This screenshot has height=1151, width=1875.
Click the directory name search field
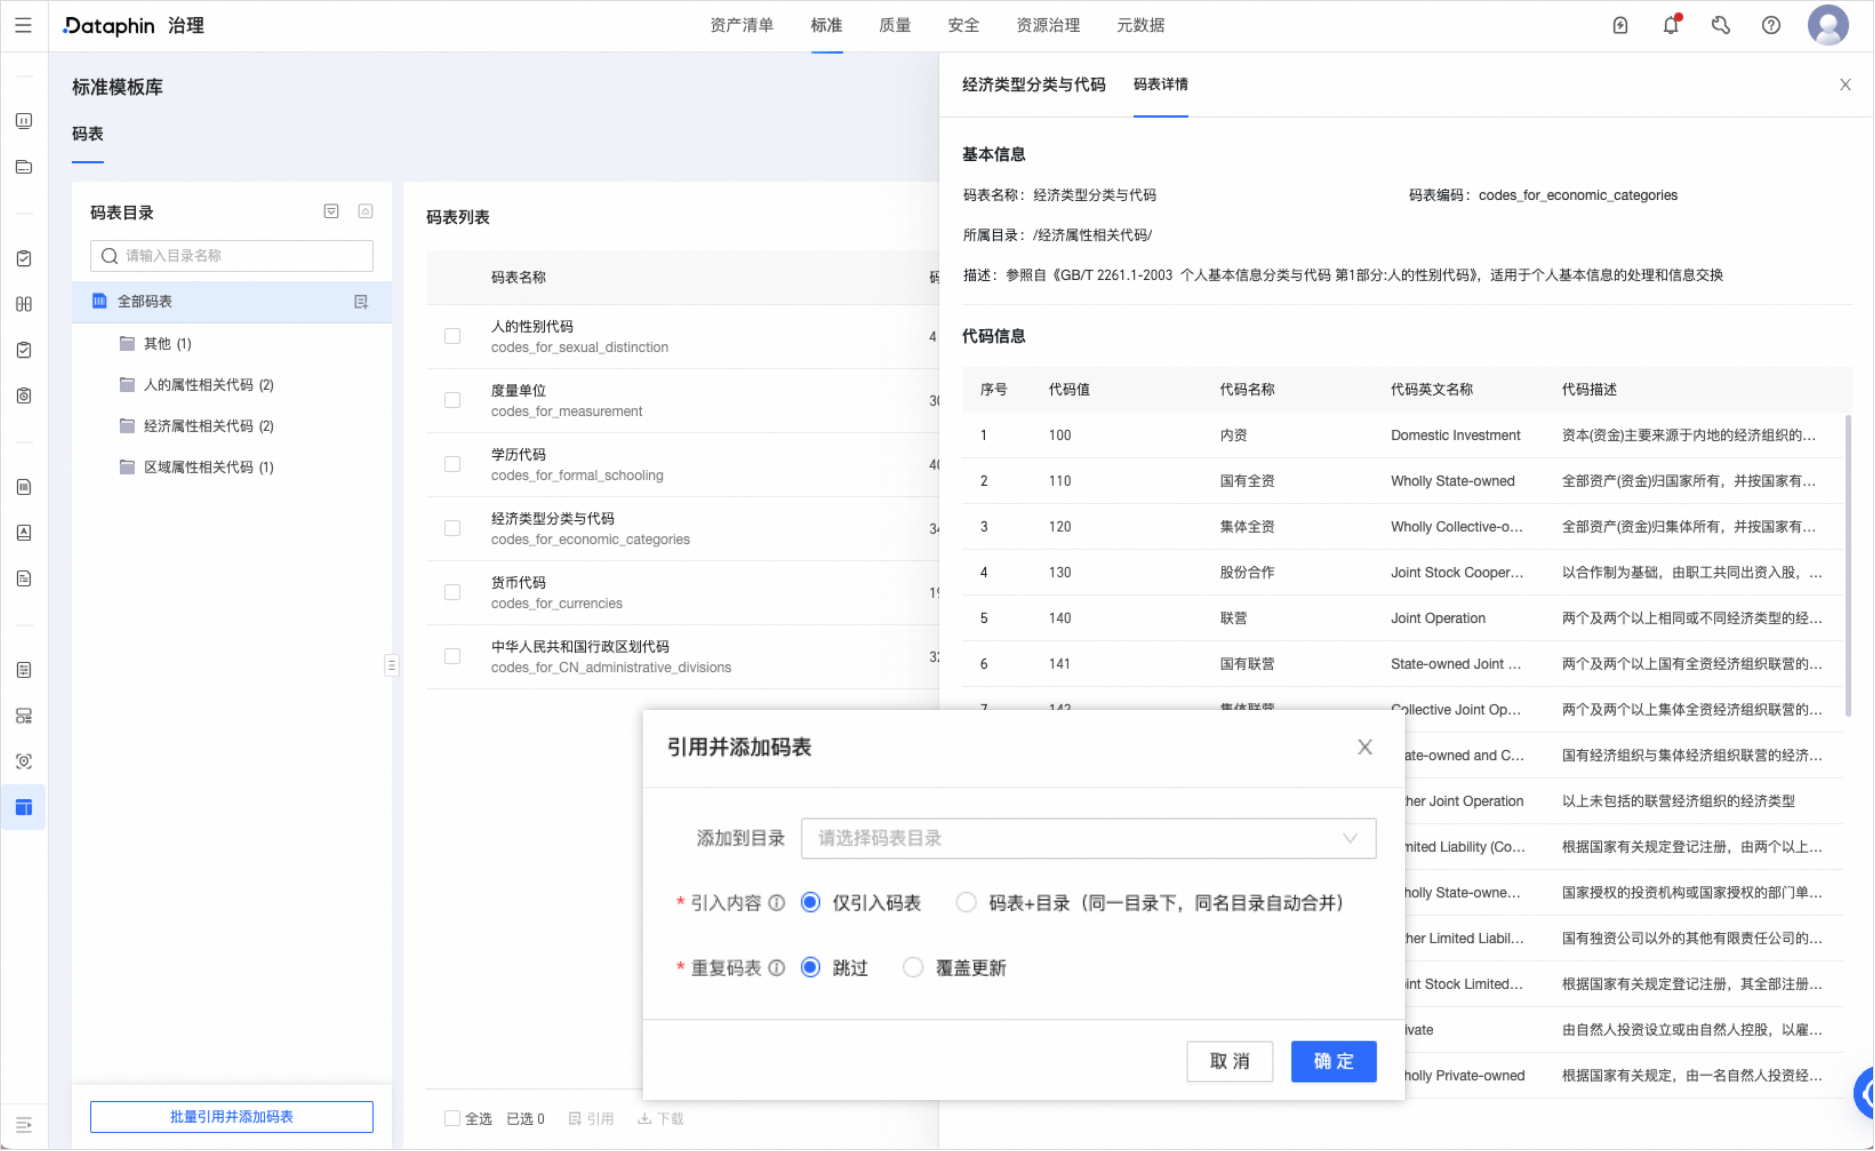point(231,255)
